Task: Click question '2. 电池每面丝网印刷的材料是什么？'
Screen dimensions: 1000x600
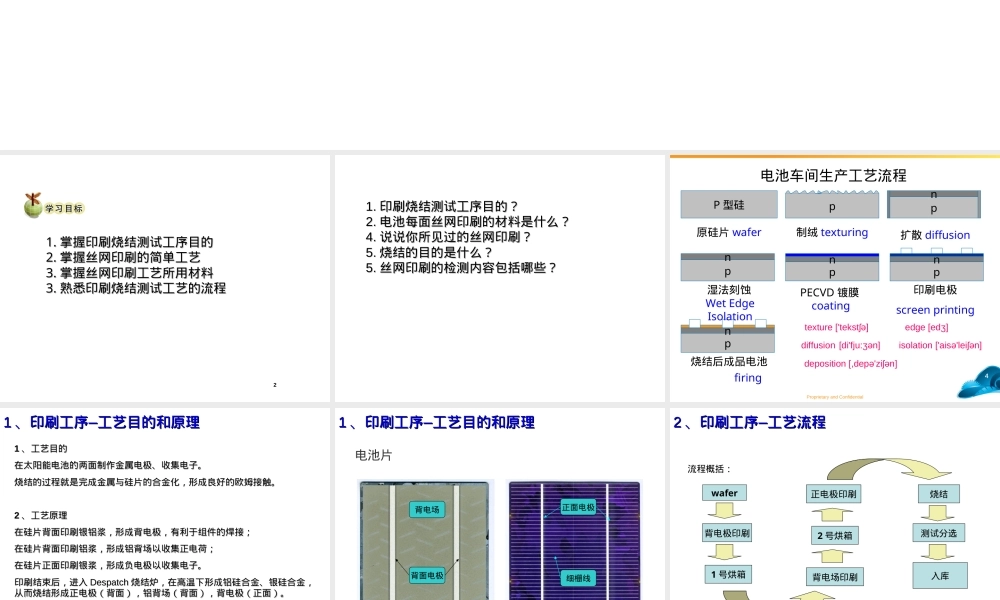Action: 467,222
